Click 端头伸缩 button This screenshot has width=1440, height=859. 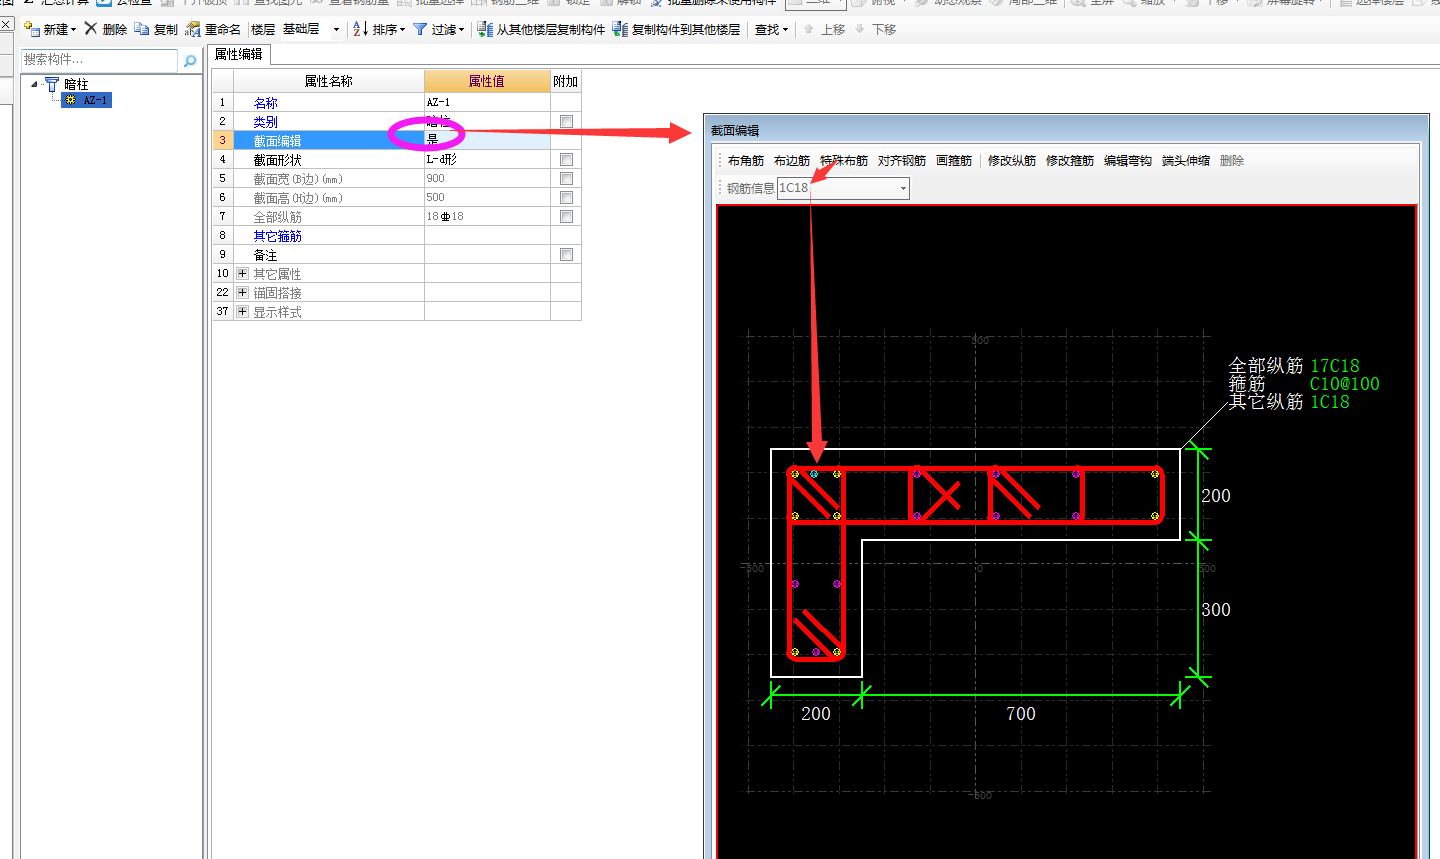click(1186, 160)
